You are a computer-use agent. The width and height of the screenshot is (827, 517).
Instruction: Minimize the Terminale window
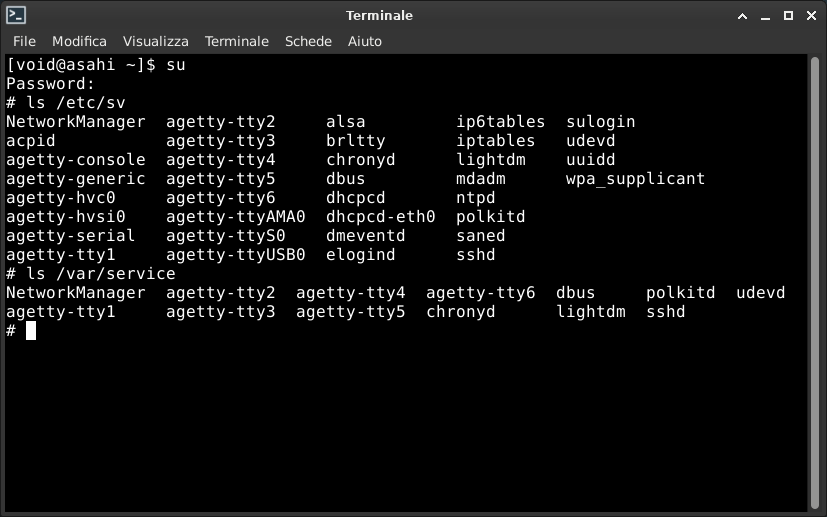(765, 16)
